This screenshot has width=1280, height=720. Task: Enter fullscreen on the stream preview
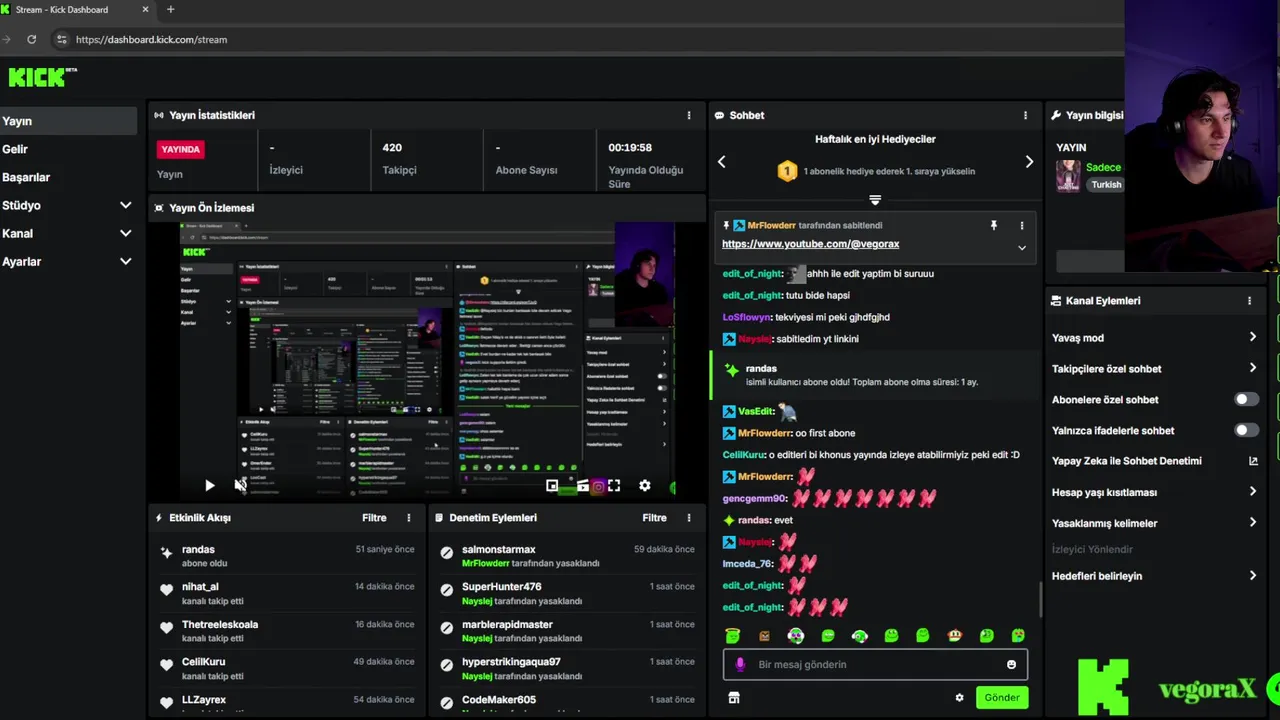[x=614, y=485]
